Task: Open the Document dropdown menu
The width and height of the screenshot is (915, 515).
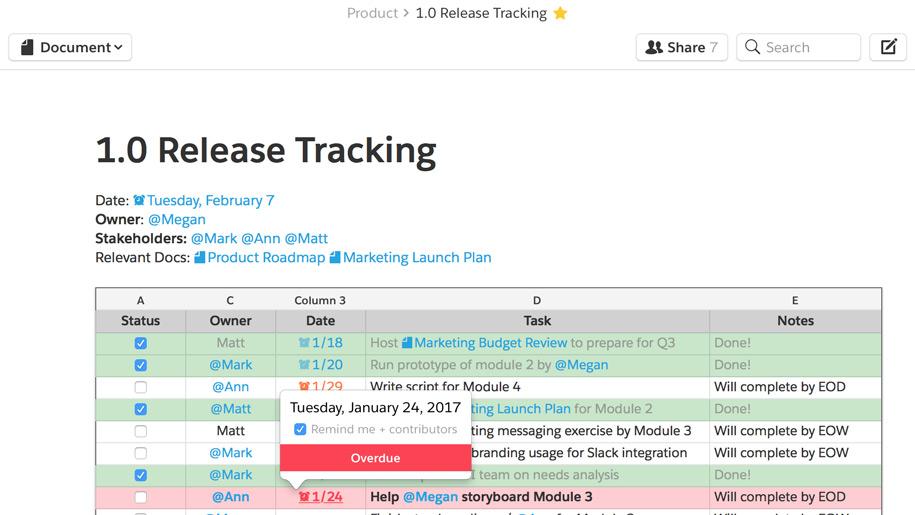Action: click(70, 47)
